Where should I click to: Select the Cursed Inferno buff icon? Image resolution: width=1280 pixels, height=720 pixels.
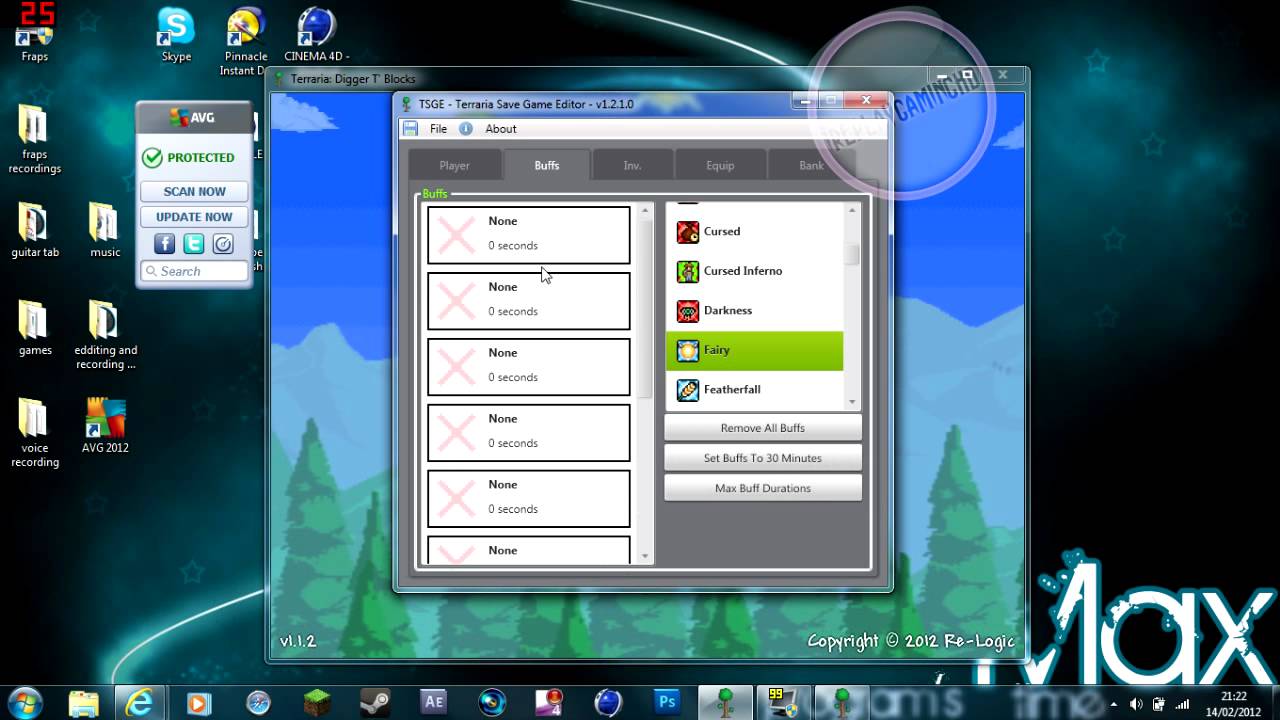coord(688,271)
